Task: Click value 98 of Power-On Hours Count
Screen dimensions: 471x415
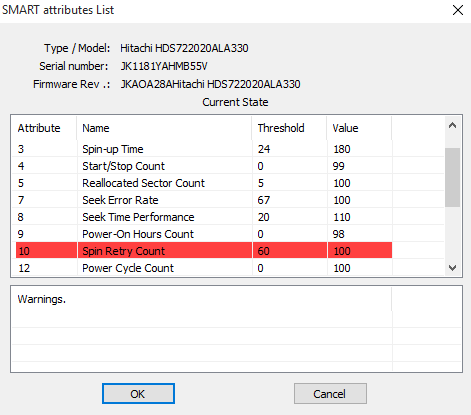Action: click(x=339, y=234)
